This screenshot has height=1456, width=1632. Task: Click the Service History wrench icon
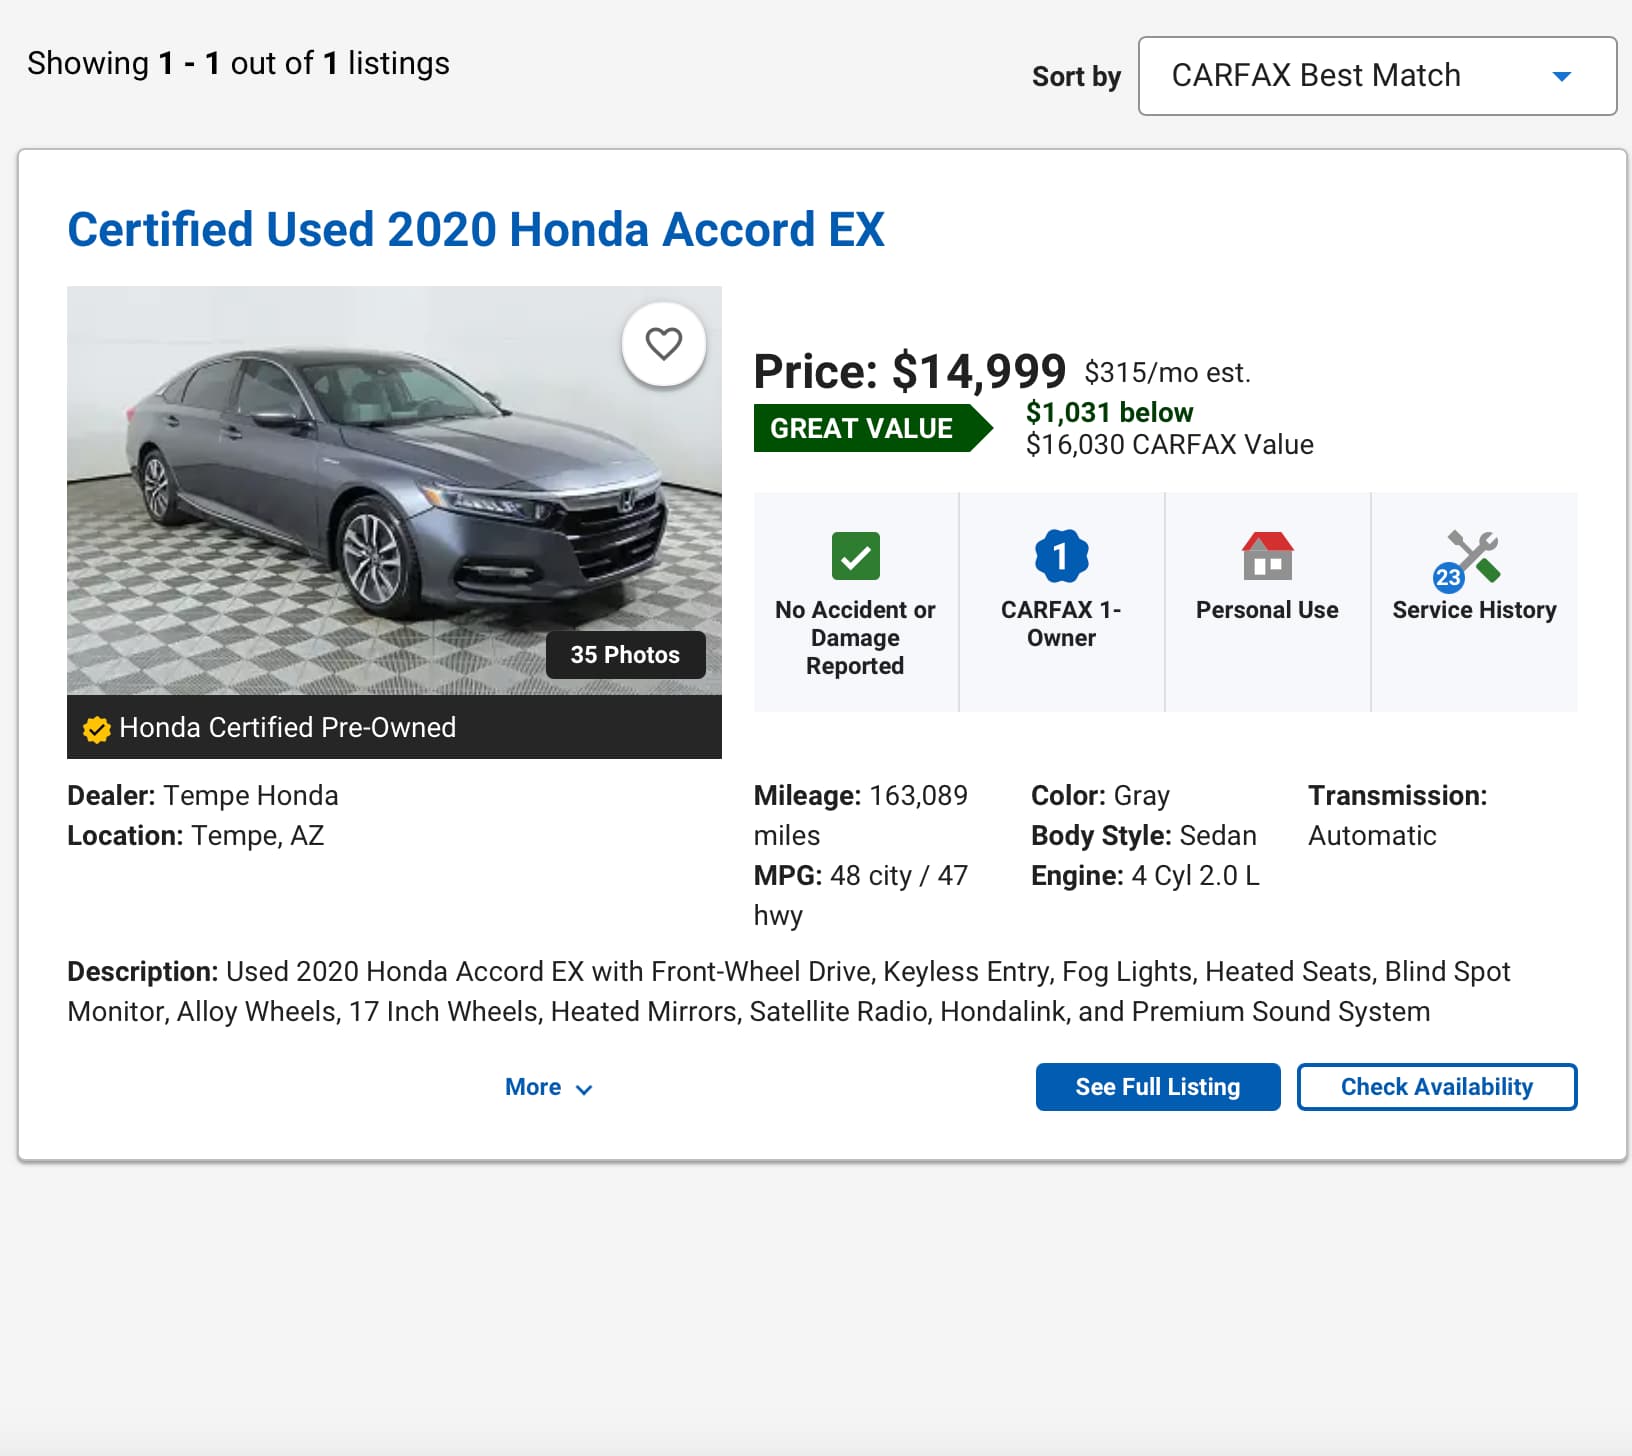pyautogui.click(x=1472, y=557)
